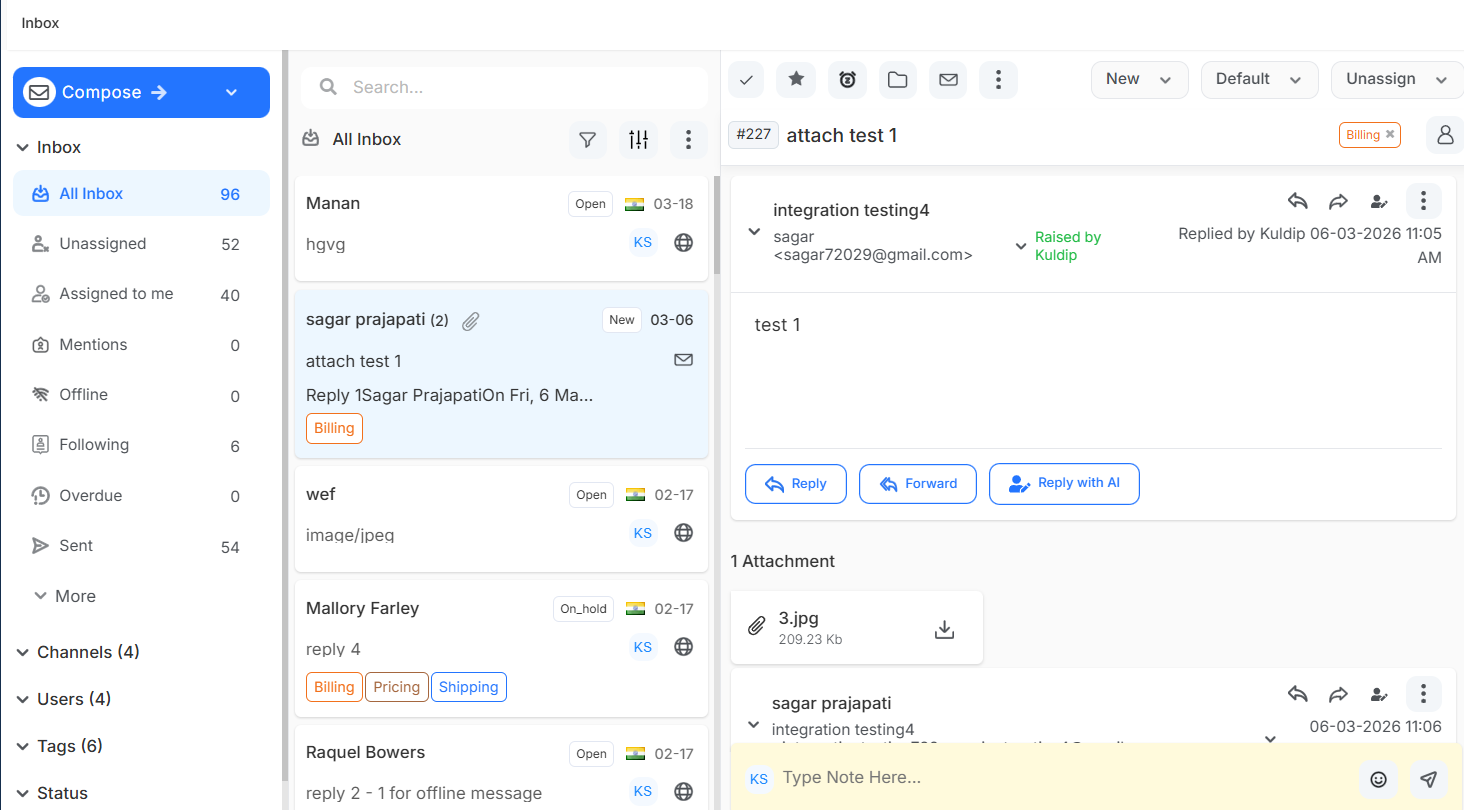Open the New status dropdown

pyautogui.click(x=1139, y=79)
